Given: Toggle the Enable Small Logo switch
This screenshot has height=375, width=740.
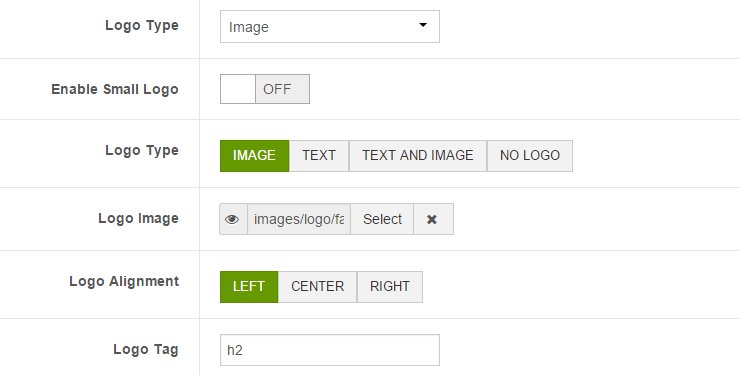Looking at the screenshot, I should [x=265, y=89].
